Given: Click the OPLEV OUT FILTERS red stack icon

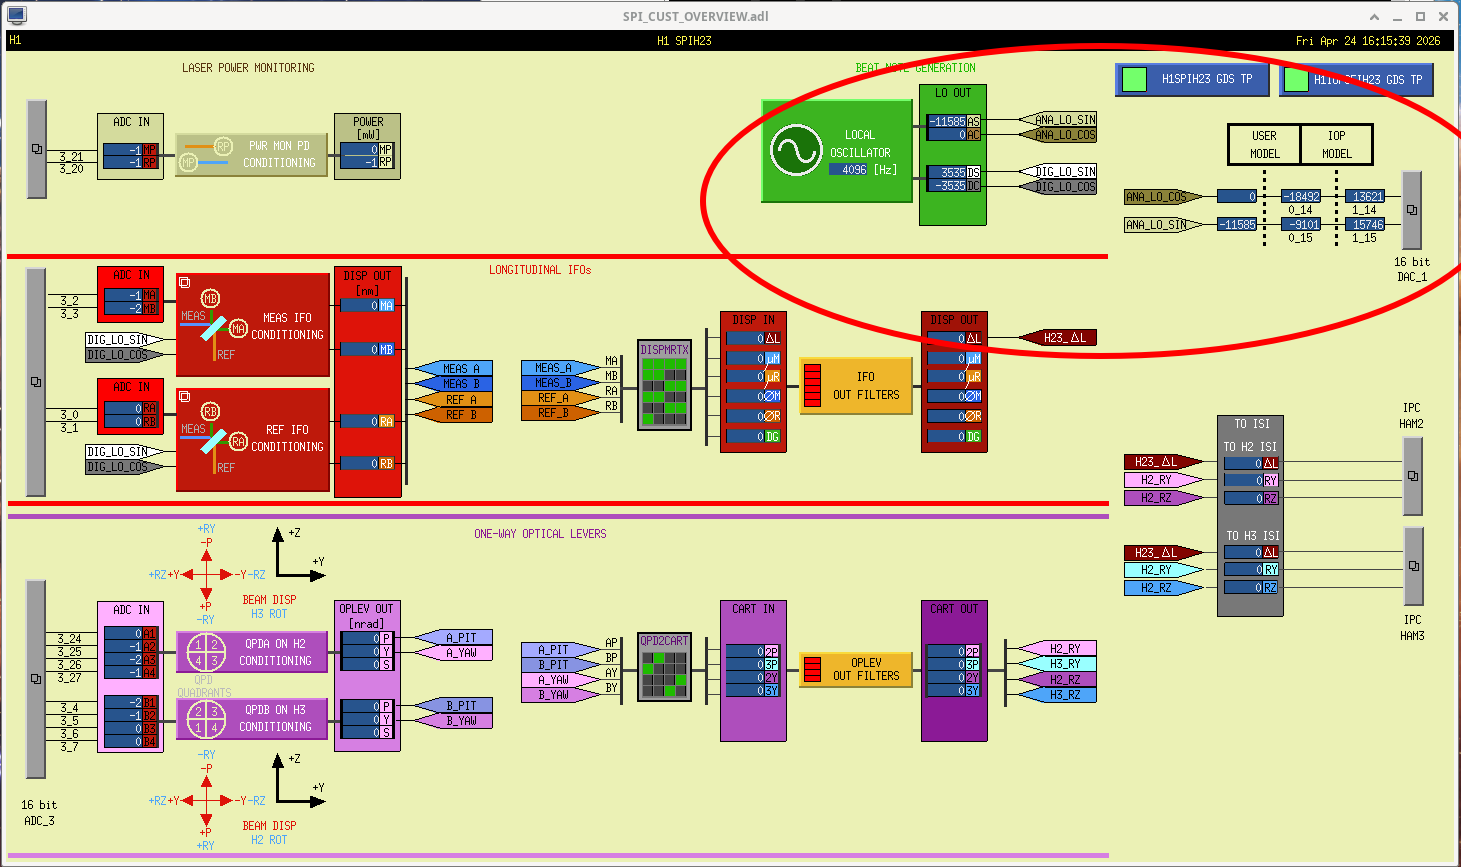Looking at the screenshot, I should tap(812, 668).
